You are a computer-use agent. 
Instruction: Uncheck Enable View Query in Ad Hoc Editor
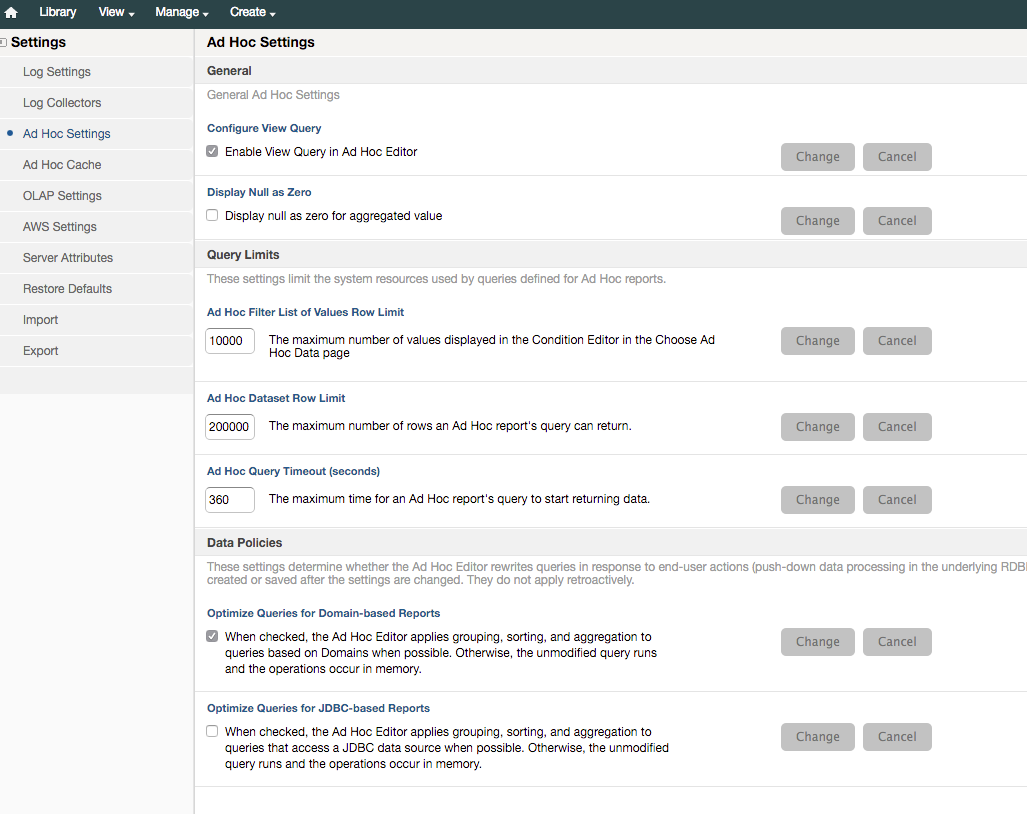tap(212, 149)
